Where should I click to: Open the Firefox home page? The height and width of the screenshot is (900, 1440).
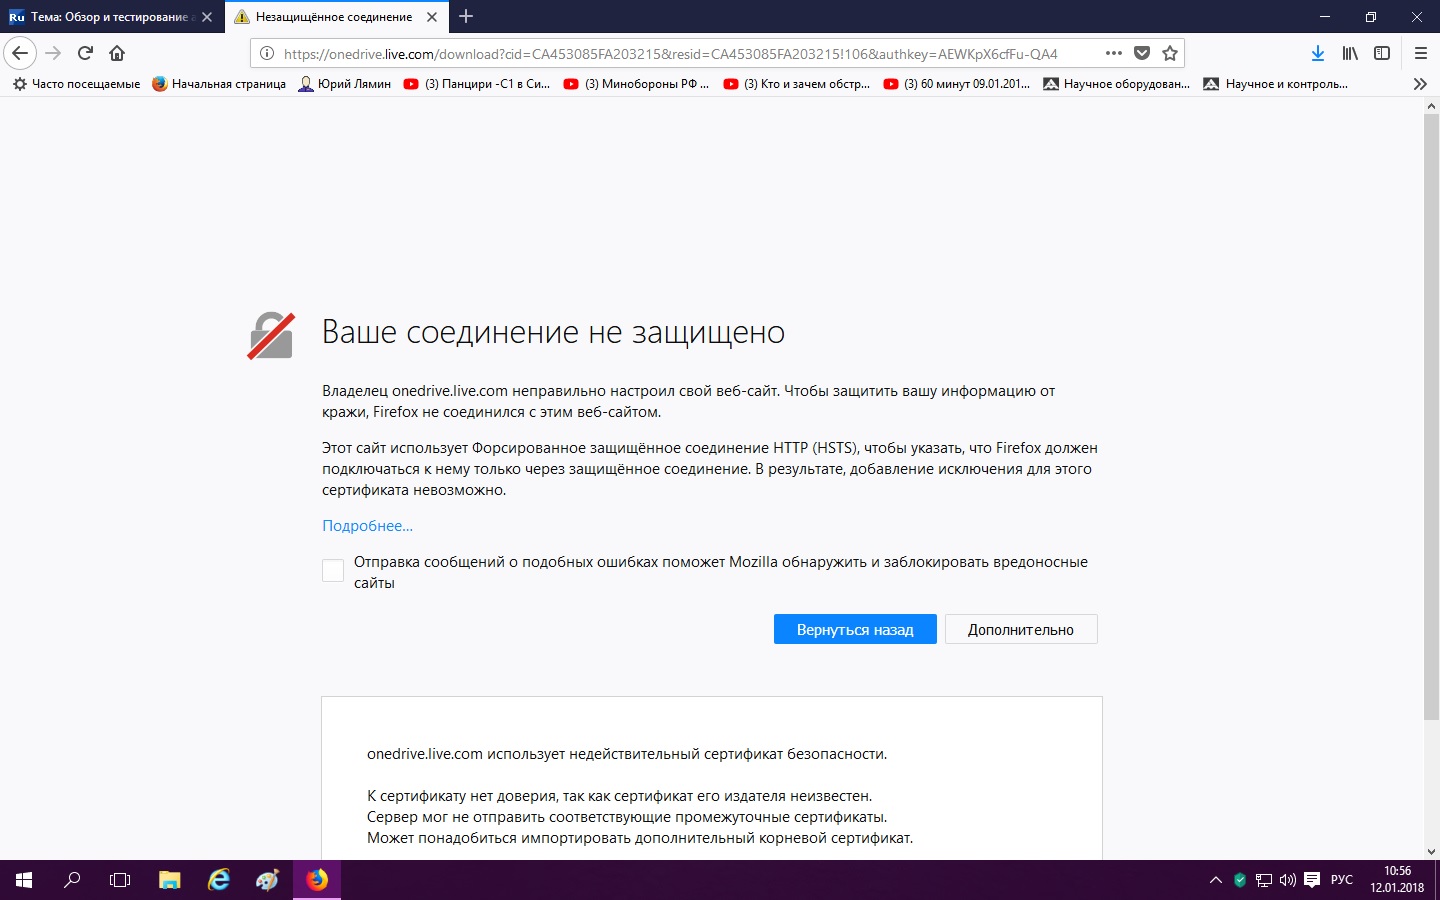(x=117, y=53)
